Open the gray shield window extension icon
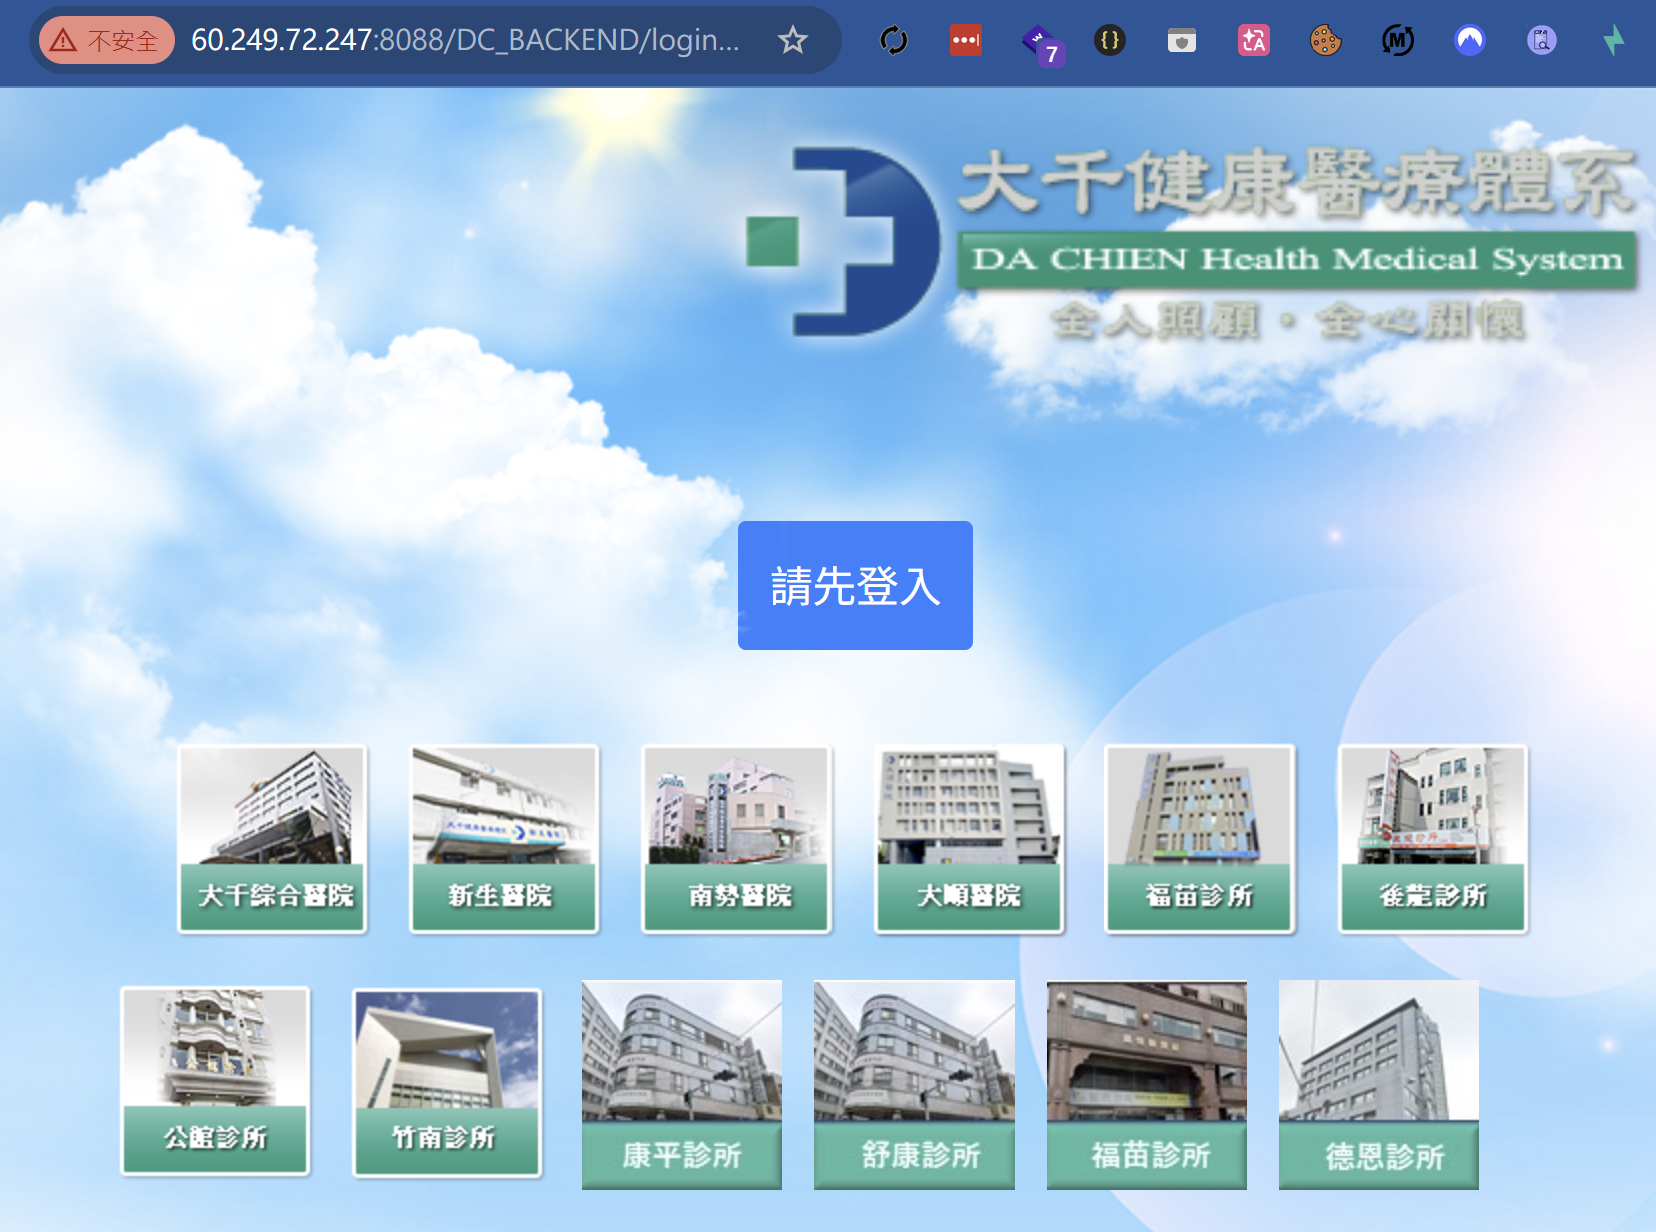1656x1232 pixels. pos(1182,40)
